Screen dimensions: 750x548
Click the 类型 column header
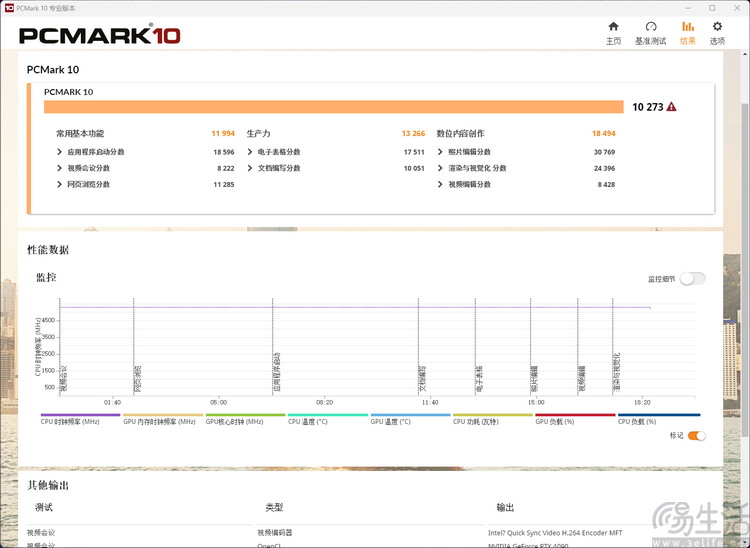(275, 507)
